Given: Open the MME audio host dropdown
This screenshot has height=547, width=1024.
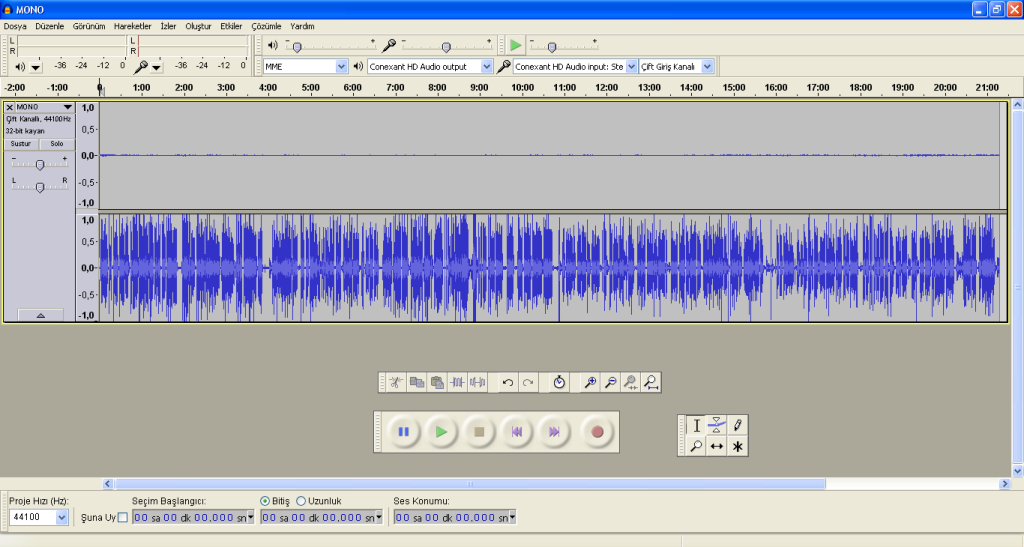Looking at the screenshot, I should 342,67.
